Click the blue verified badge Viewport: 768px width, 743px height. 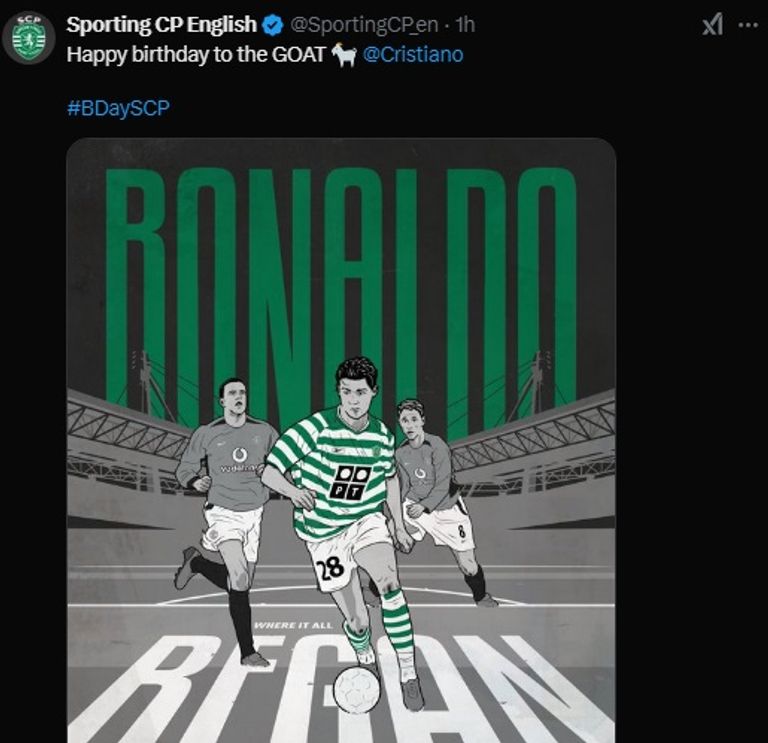[271, 25]
